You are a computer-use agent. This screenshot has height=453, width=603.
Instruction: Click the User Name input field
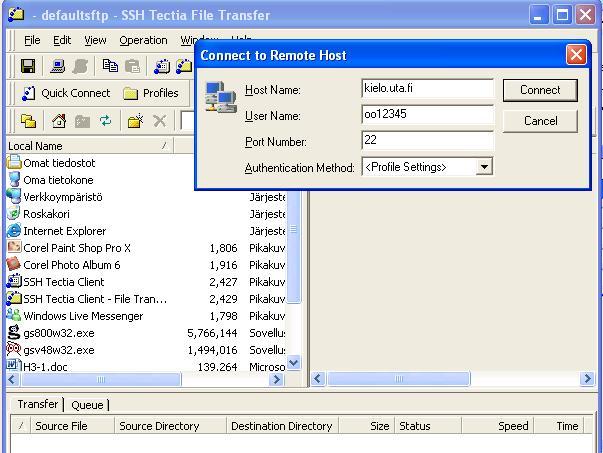pos(427,114)
